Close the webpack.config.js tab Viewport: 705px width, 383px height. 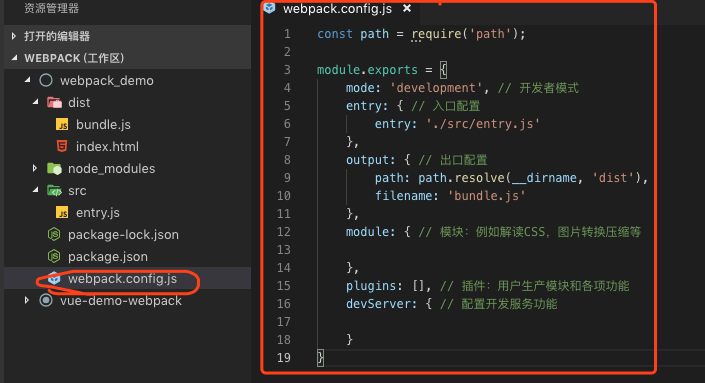[x=407, y=9]
